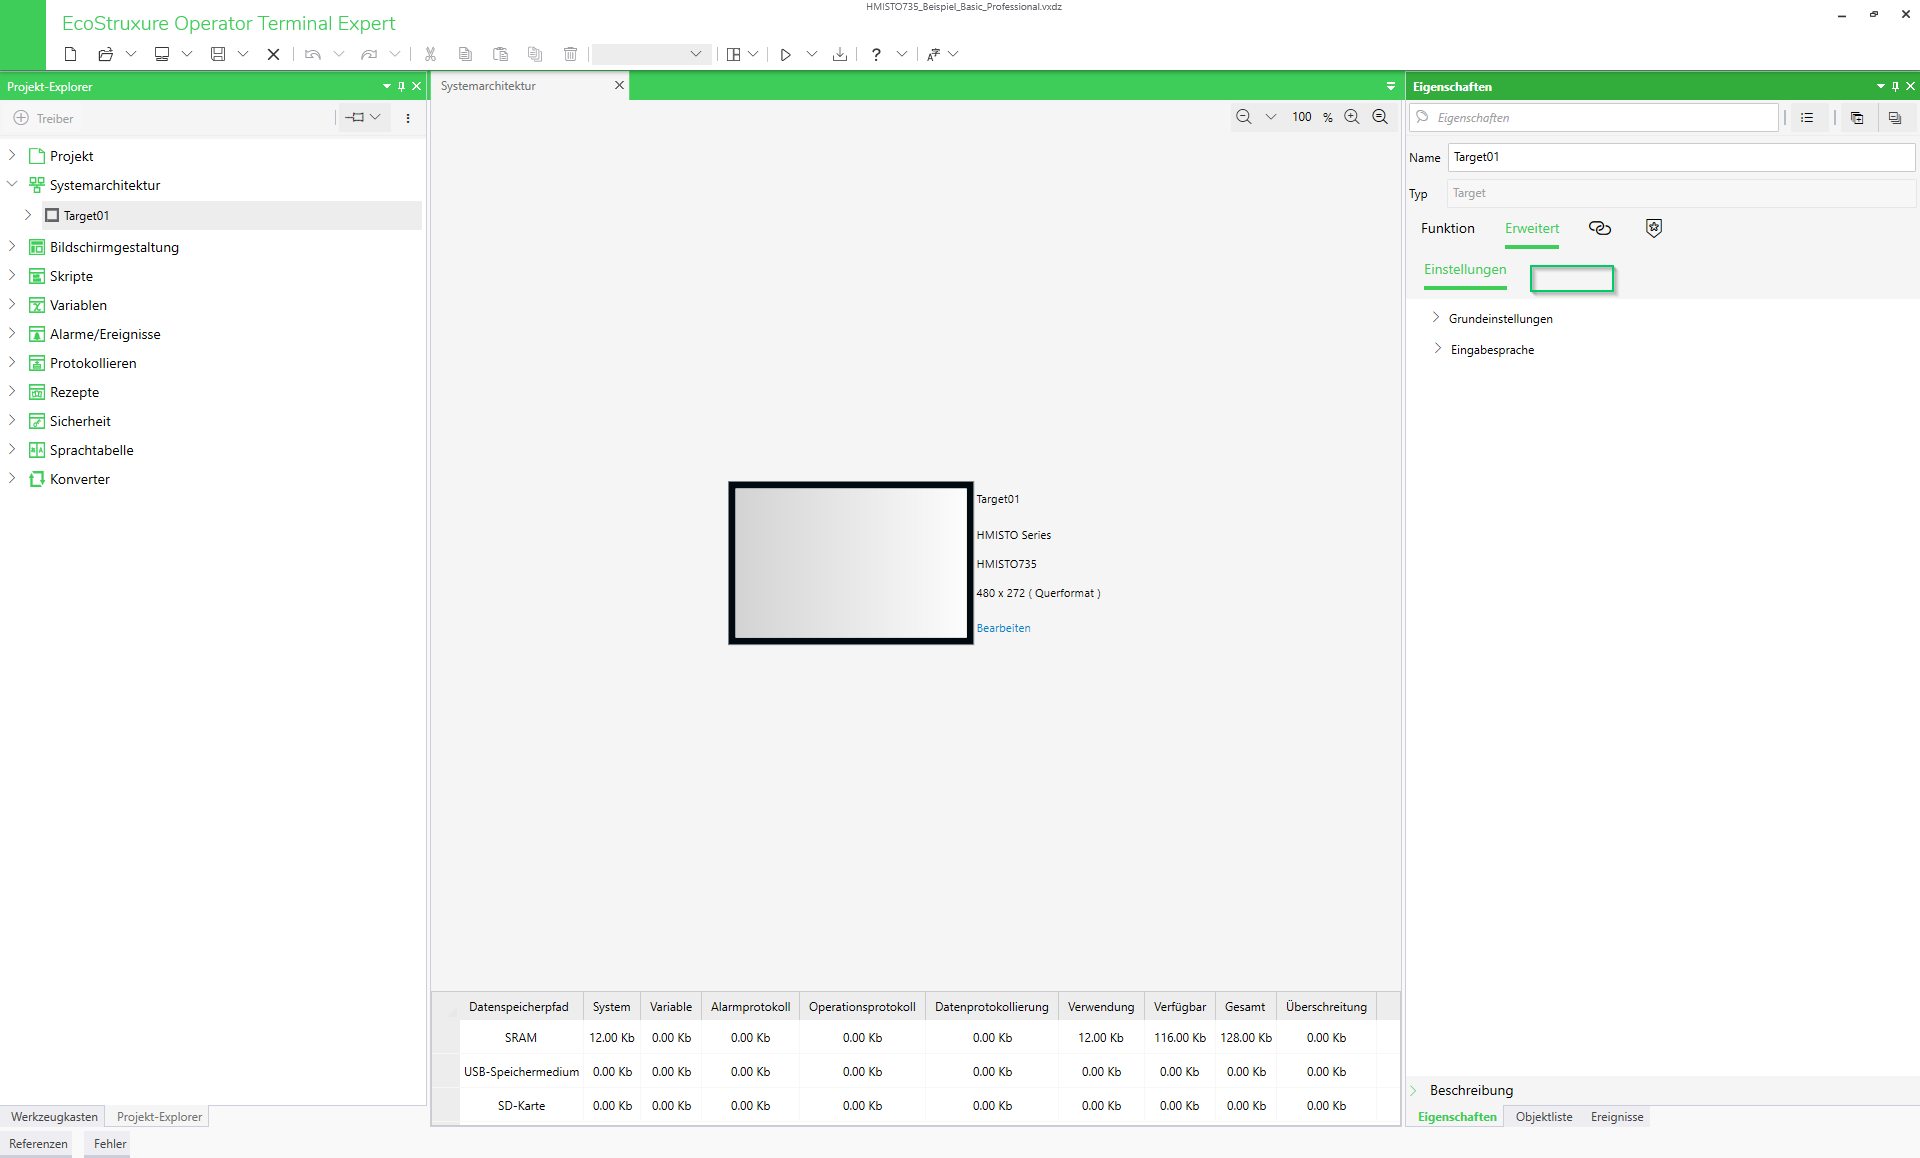Click the download to target icon

(840, 54)
